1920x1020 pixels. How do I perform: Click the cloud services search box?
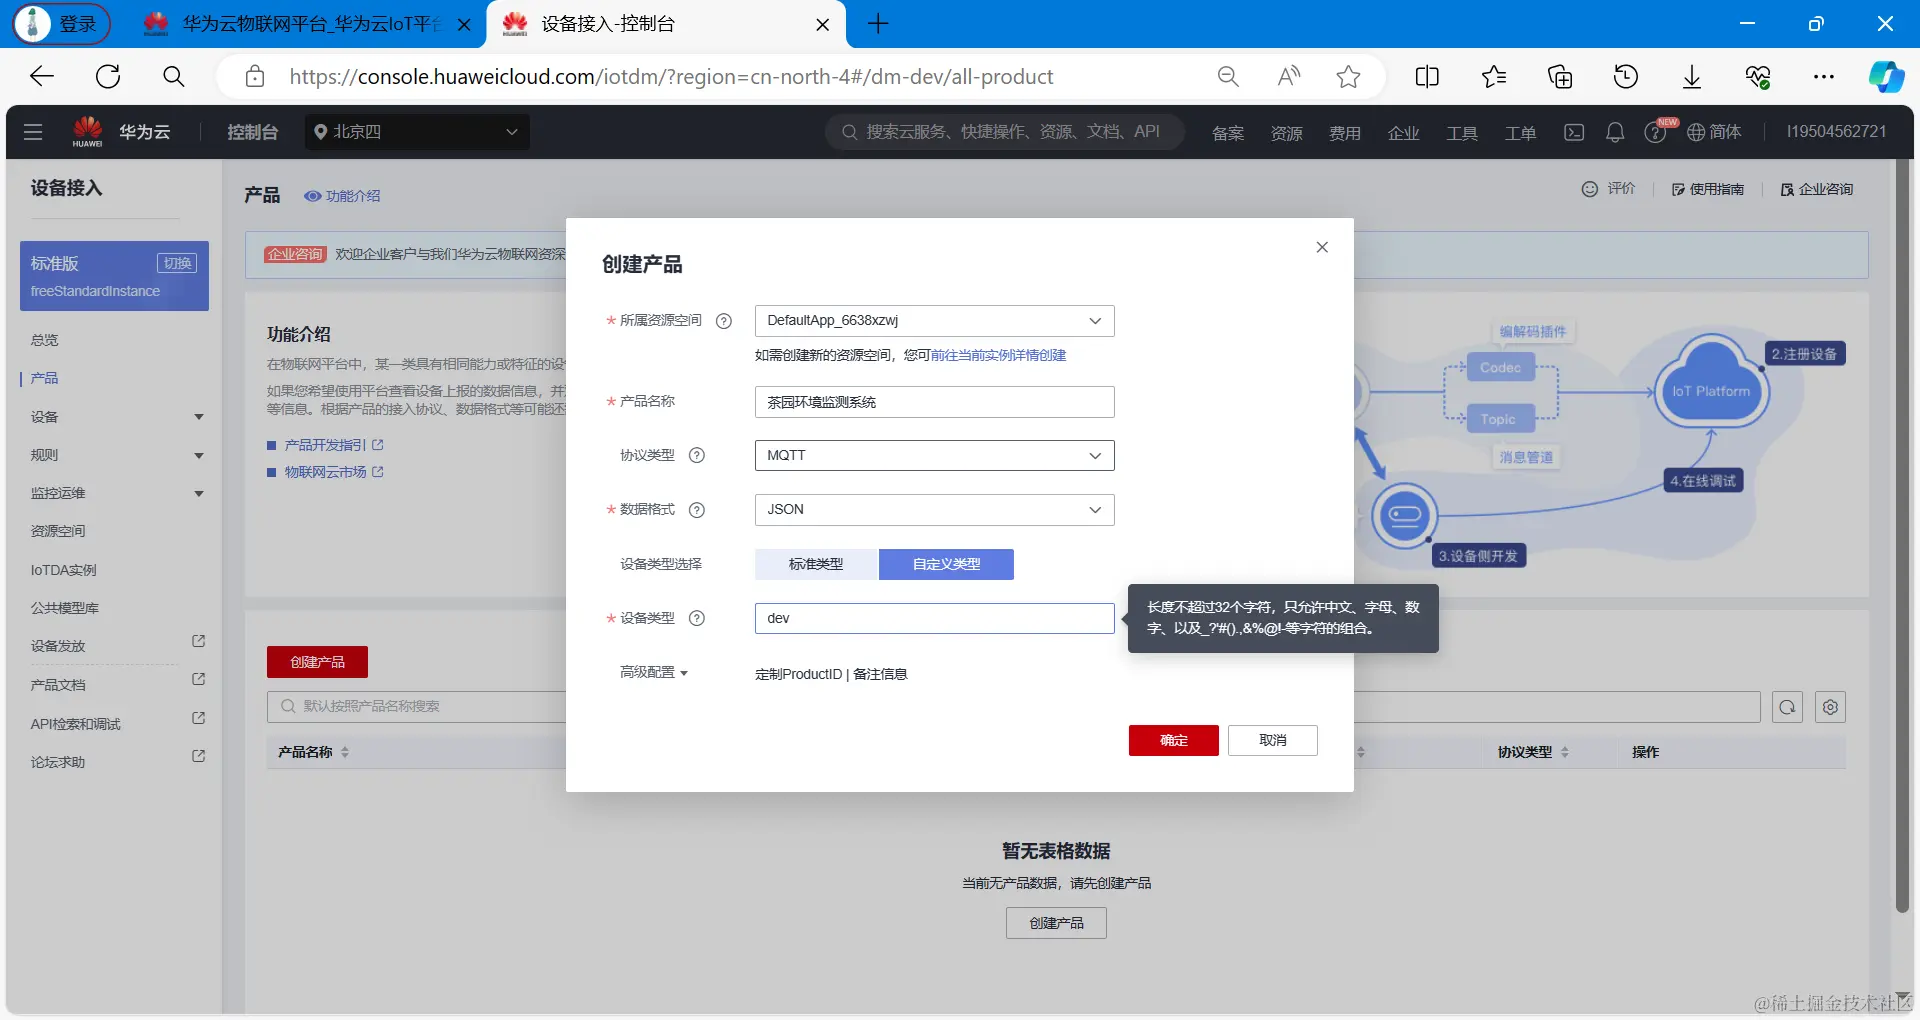click(1005, 132)
